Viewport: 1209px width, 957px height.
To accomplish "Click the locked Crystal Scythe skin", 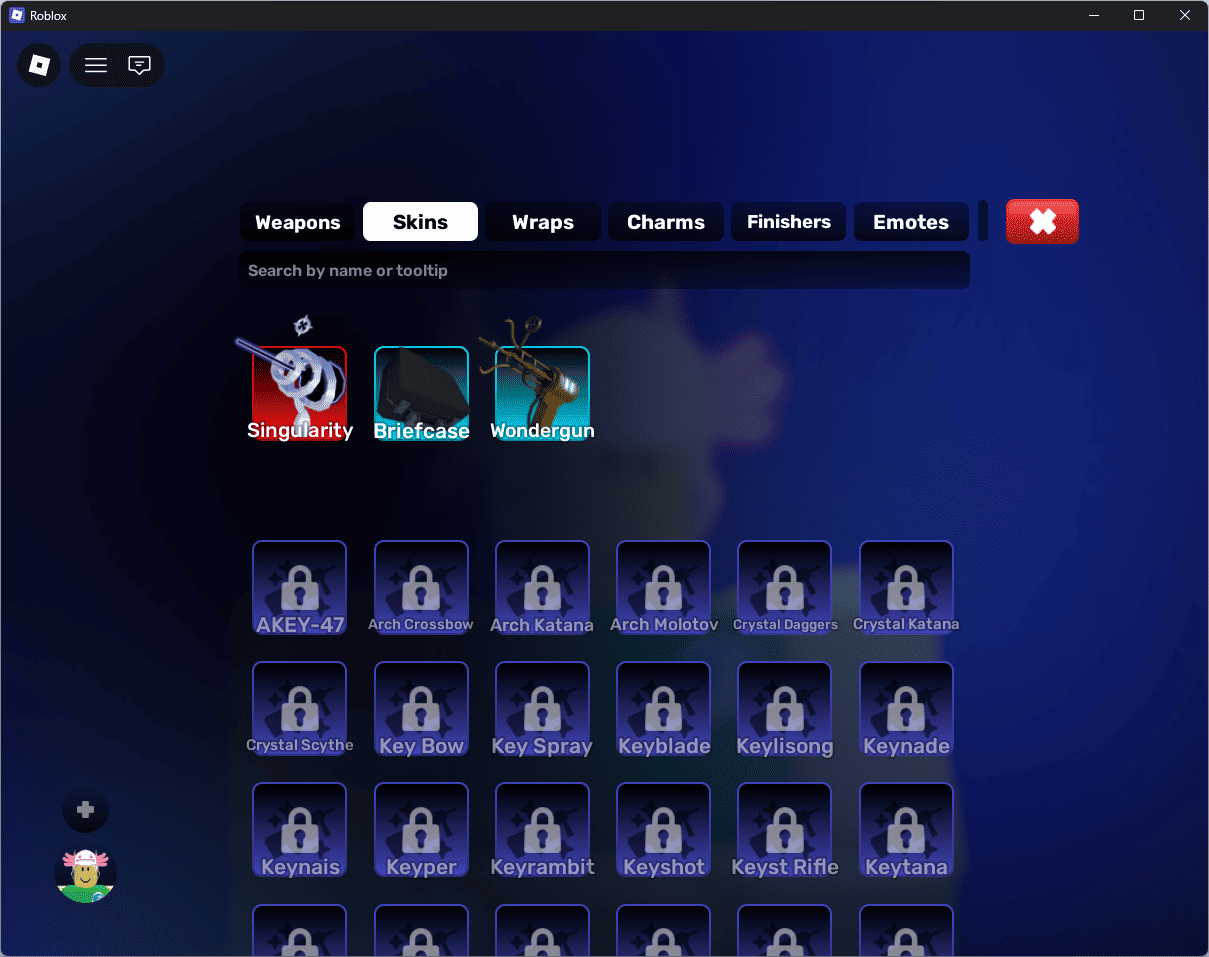I will [x=300, y=709].
